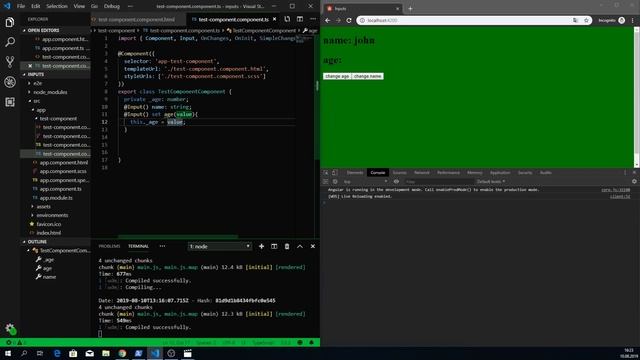Open the Explorer view in VS Code activity bar
Image resolution: width=640 pixels, height=360 pixels.
pos(10,22)
